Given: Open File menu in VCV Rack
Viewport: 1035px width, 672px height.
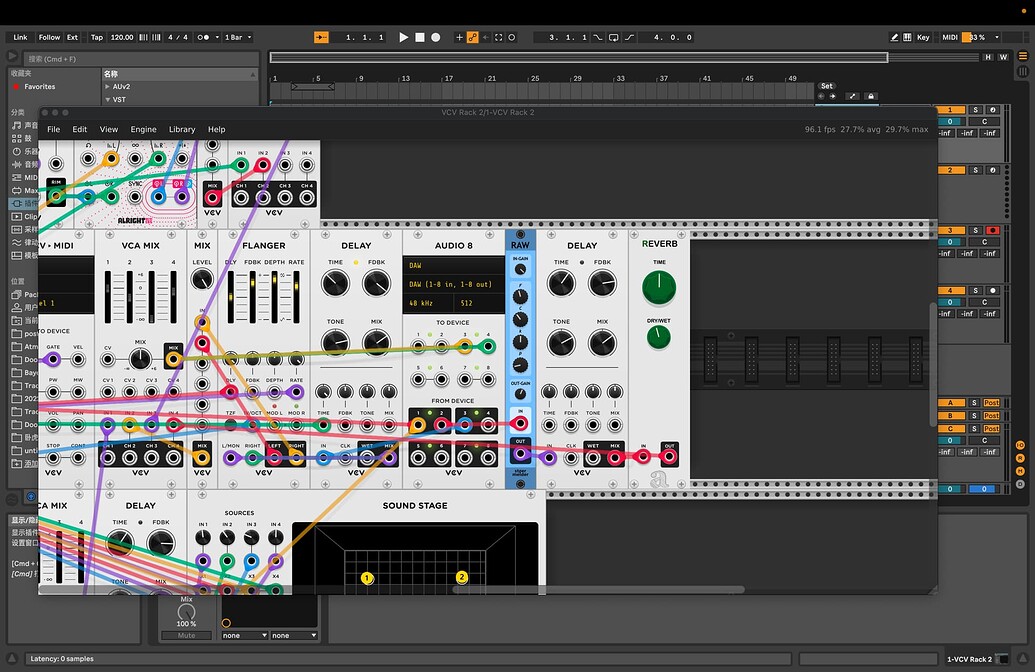Looking at the screenshot, I should coord(53,129).
